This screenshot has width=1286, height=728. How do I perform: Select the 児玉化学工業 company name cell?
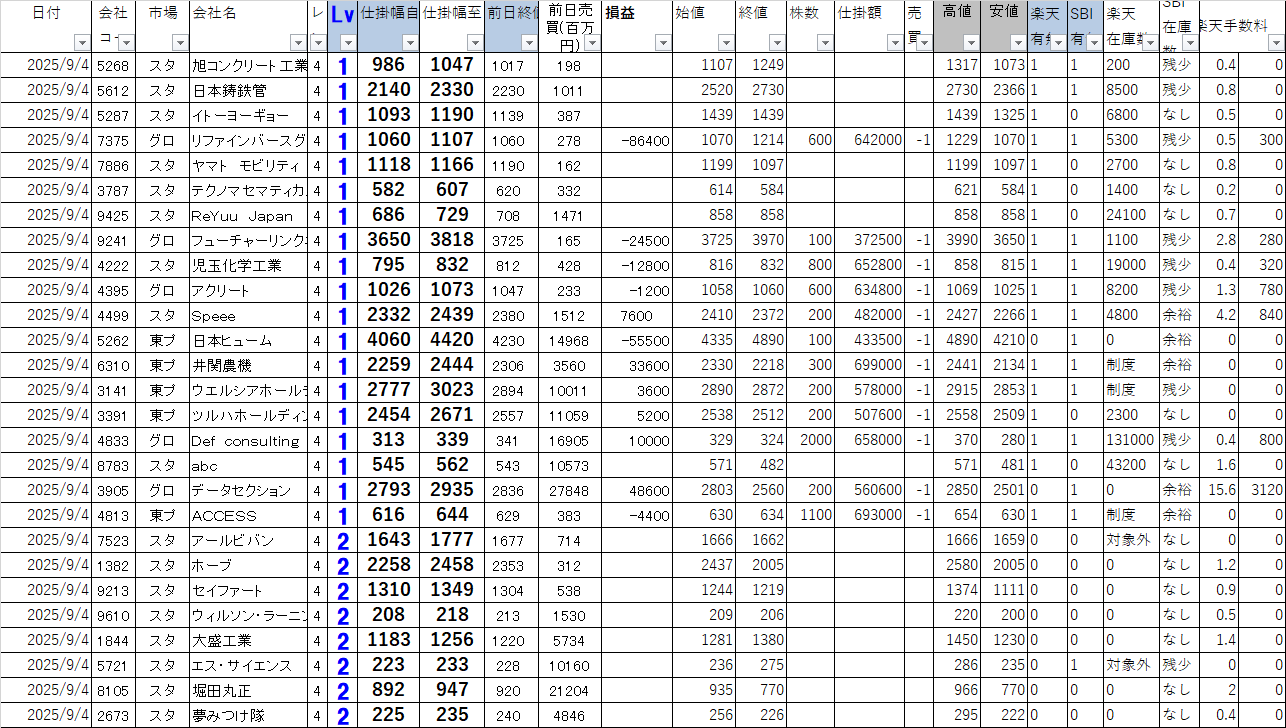tap(249, 265)
